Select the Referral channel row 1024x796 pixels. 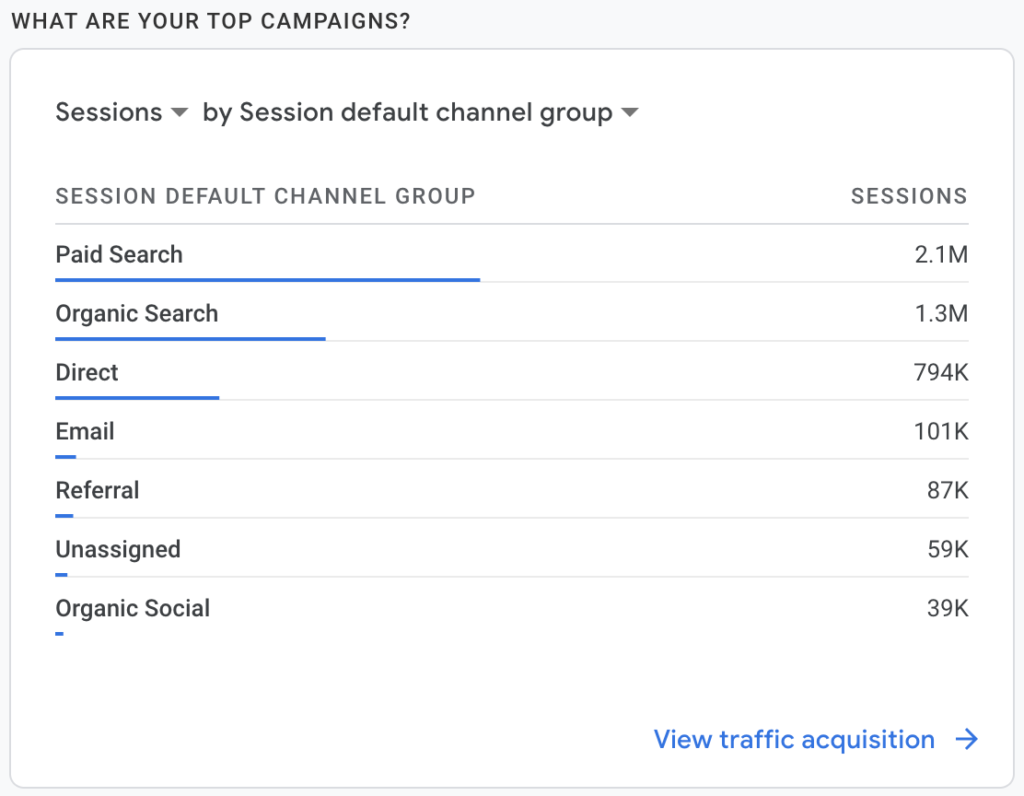click(511, 490)
